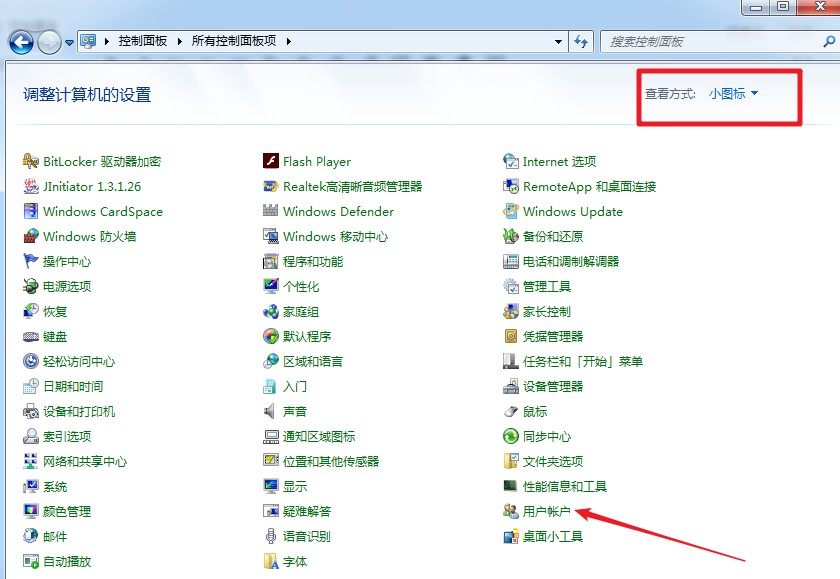Open the 默认程序 icon
840x579 pixels.
271,336
